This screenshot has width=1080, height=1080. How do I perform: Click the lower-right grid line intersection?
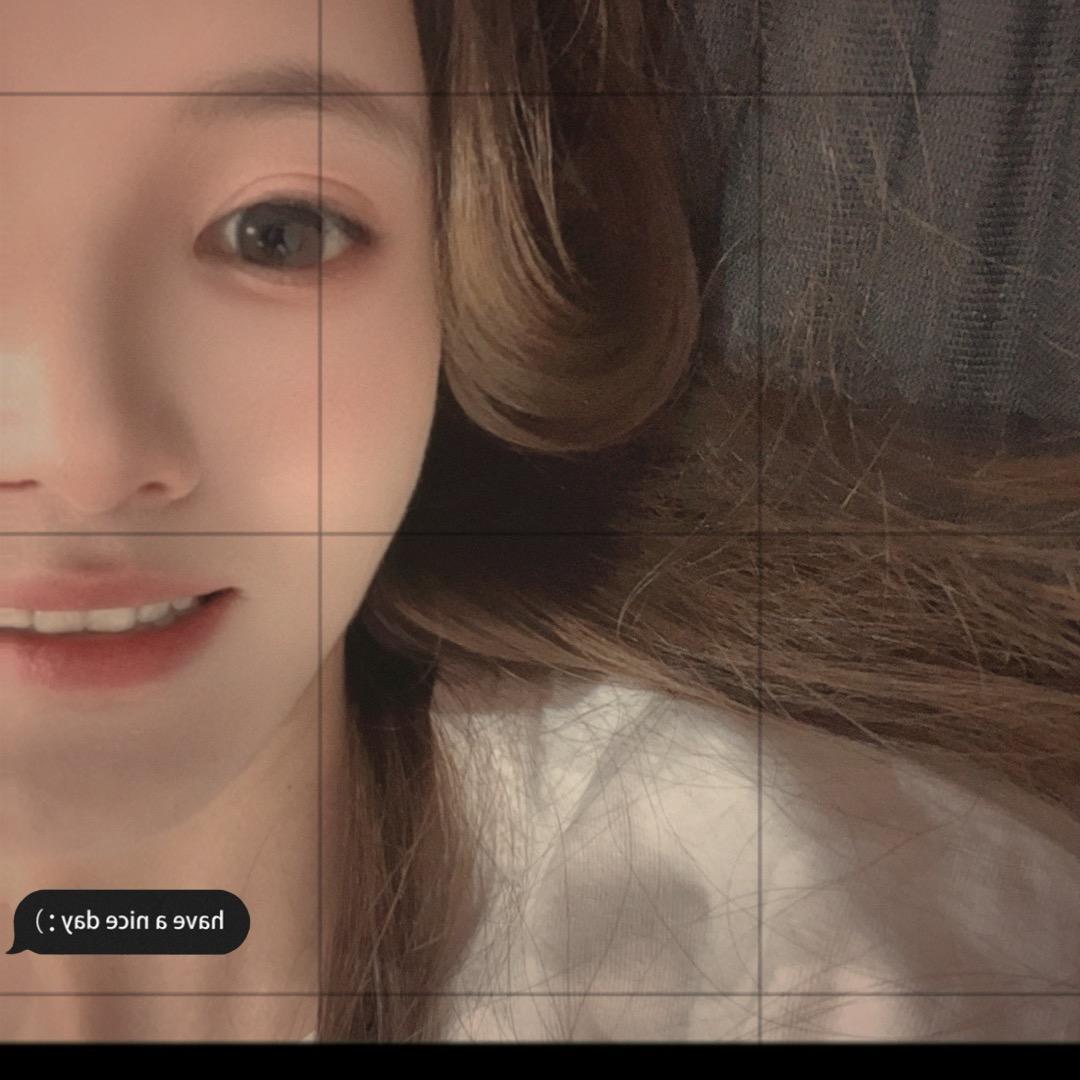pyautogui.click(x=760, y=994)
